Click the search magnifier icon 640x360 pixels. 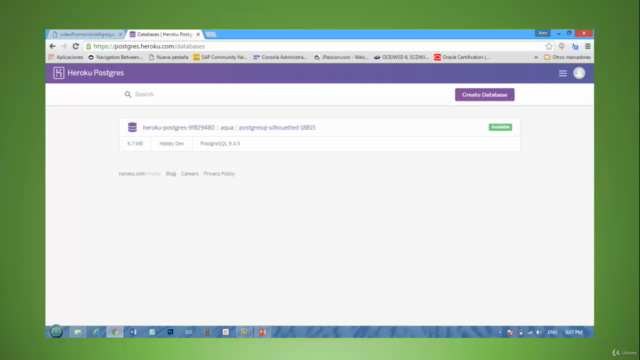click(x=128, y=94)
